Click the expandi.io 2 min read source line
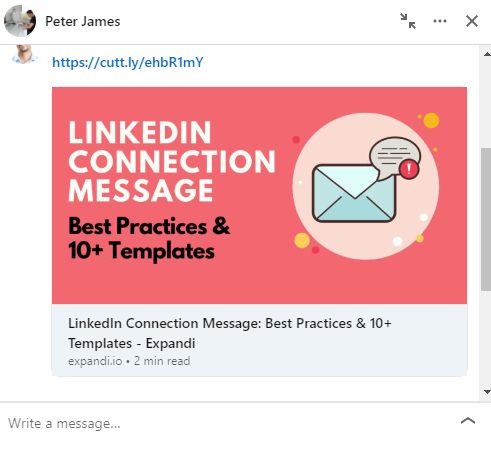 coord(129,361)
